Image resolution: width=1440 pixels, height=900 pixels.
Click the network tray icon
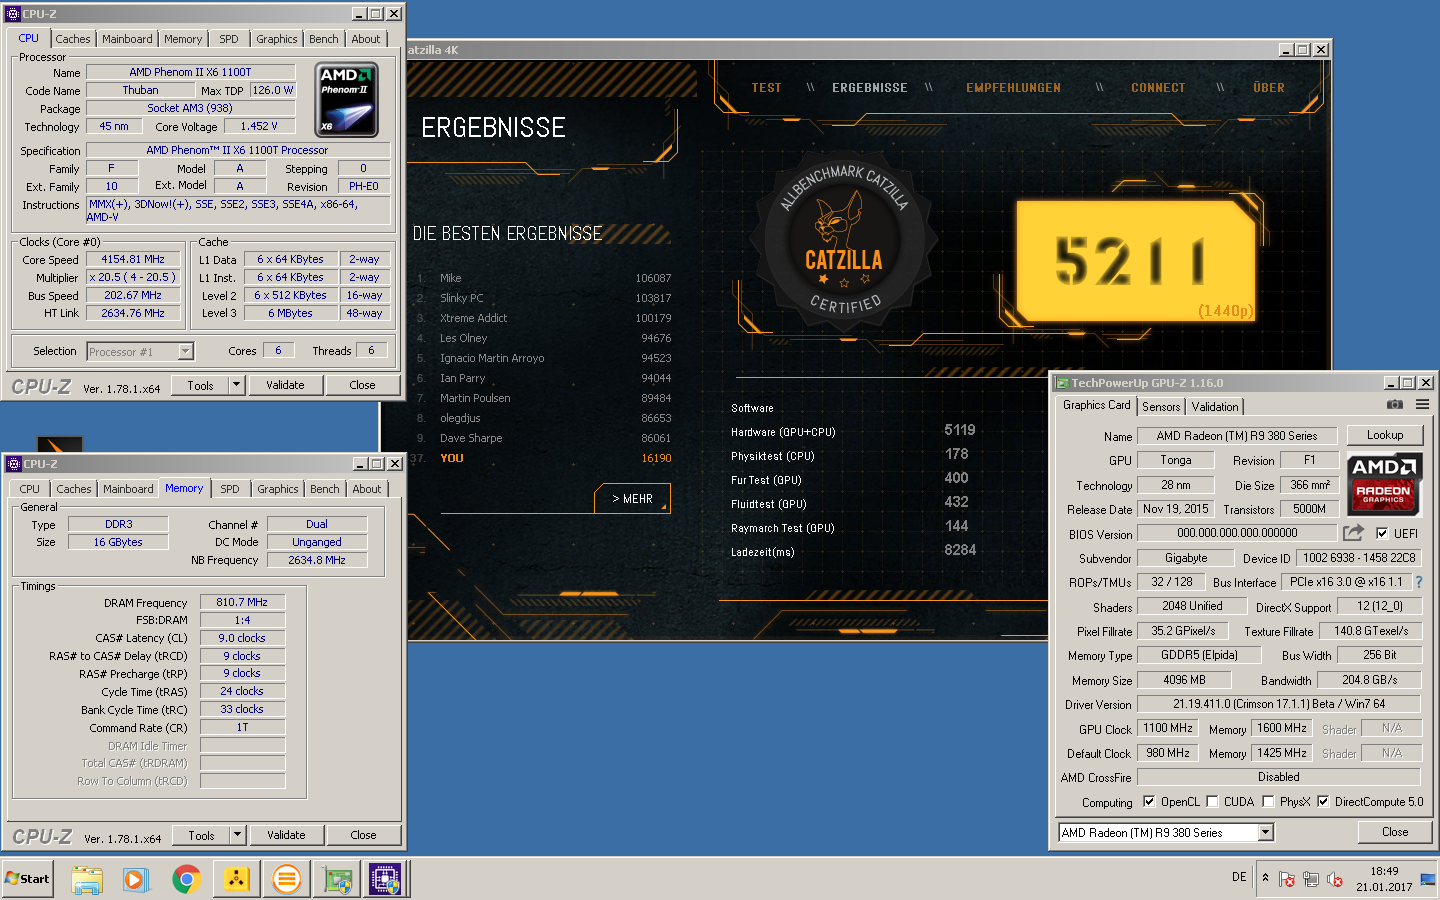[1310, 880]
